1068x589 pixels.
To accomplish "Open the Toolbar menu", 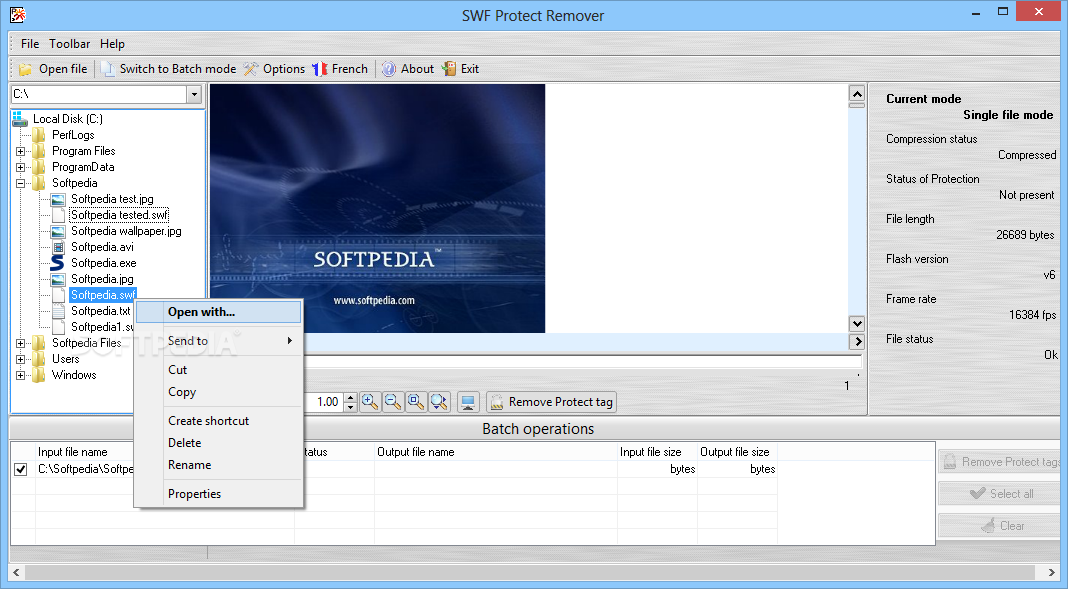I will point(69,44).
